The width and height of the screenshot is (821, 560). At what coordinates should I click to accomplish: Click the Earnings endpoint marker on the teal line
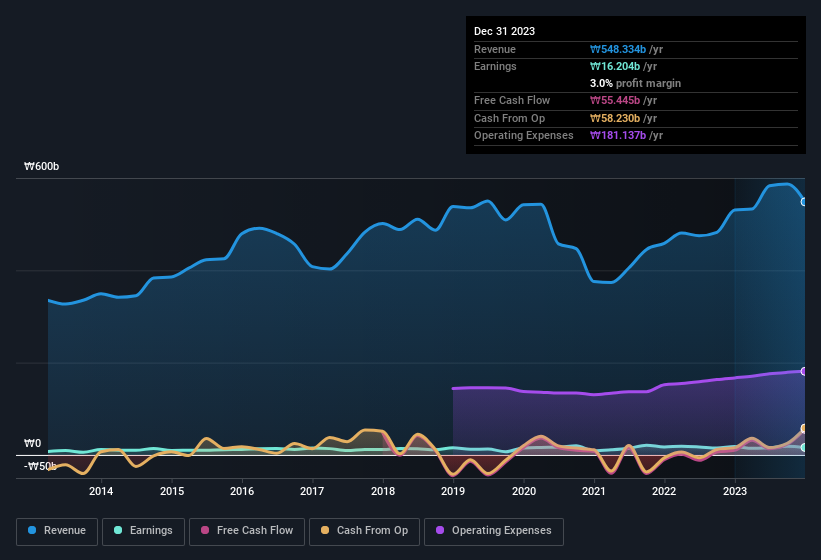pos(804,447)
